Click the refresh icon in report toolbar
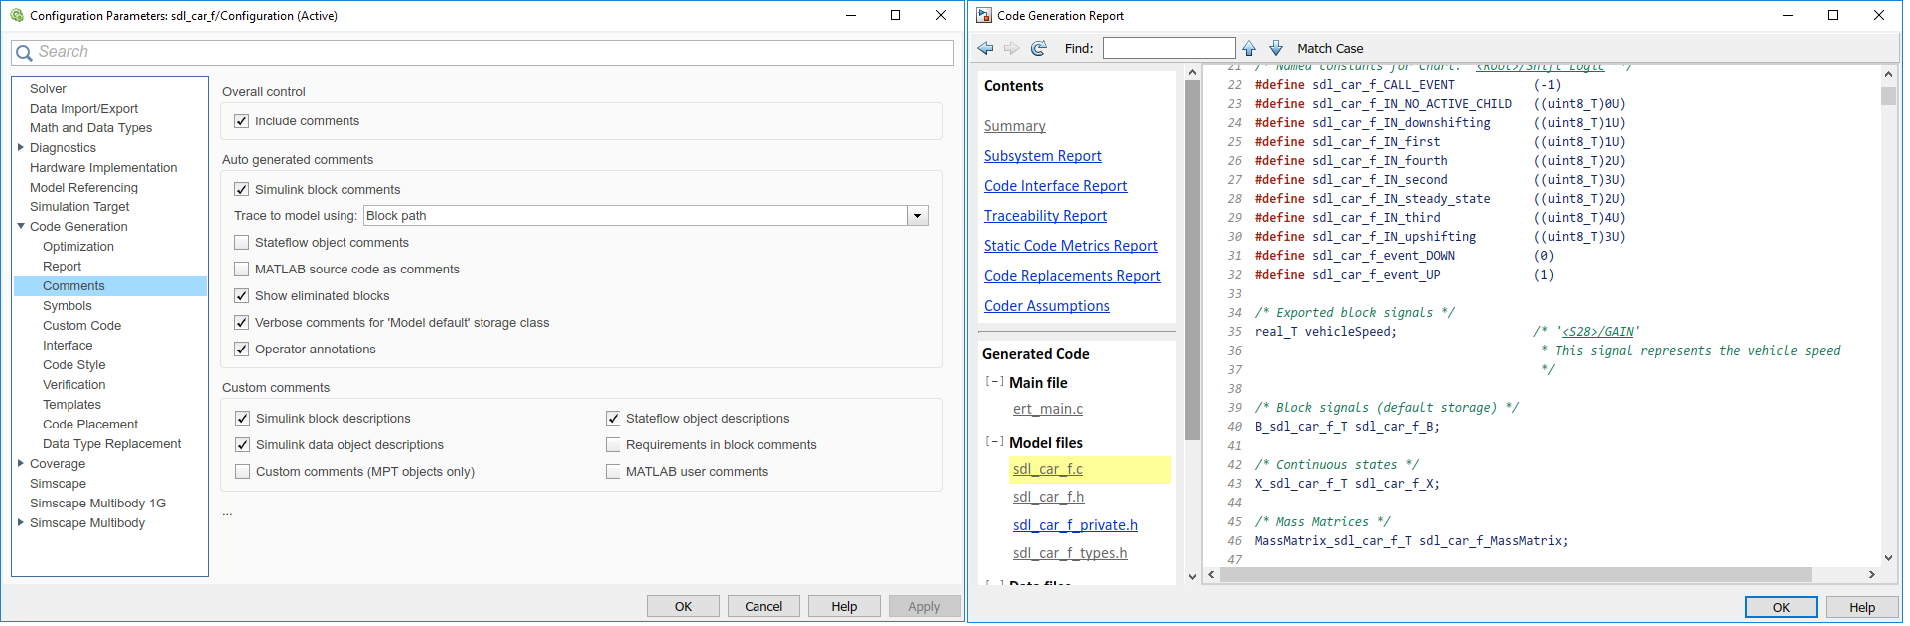 pos(1039,48)
